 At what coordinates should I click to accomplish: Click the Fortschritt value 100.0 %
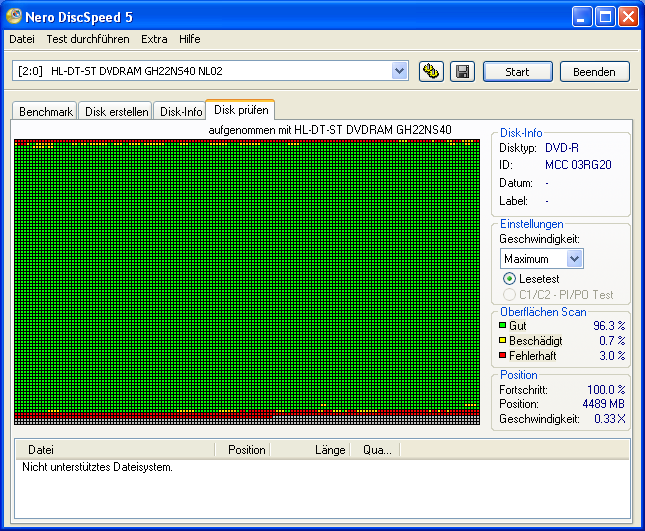pyautogui.click(x=606, y=390)
